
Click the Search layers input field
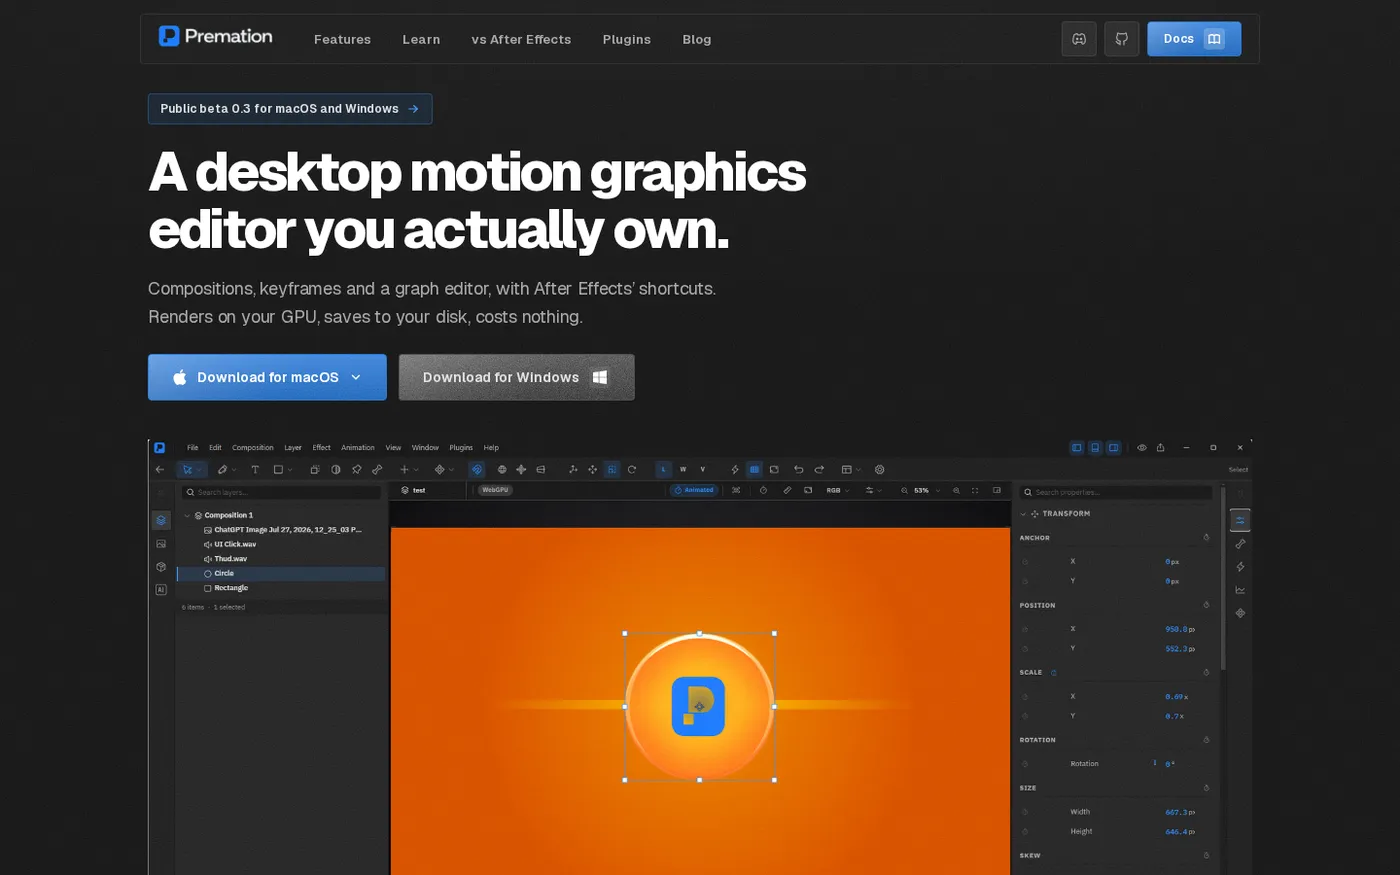[x=281, y=492]
